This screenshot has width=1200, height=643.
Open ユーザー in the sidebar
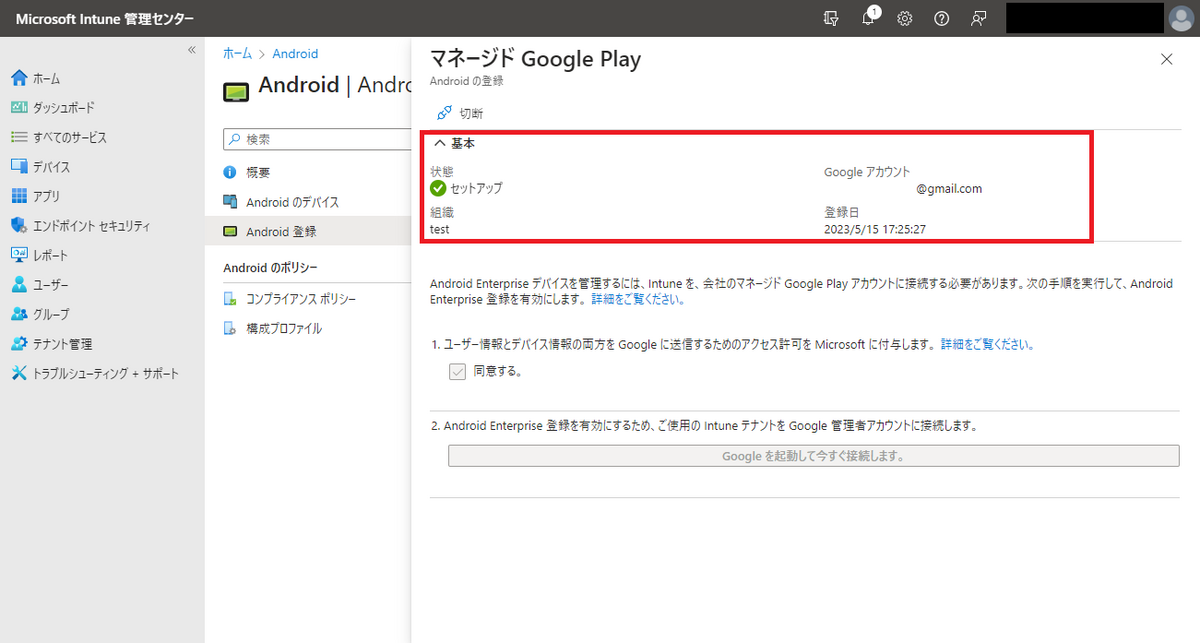[x=50, y=285]
